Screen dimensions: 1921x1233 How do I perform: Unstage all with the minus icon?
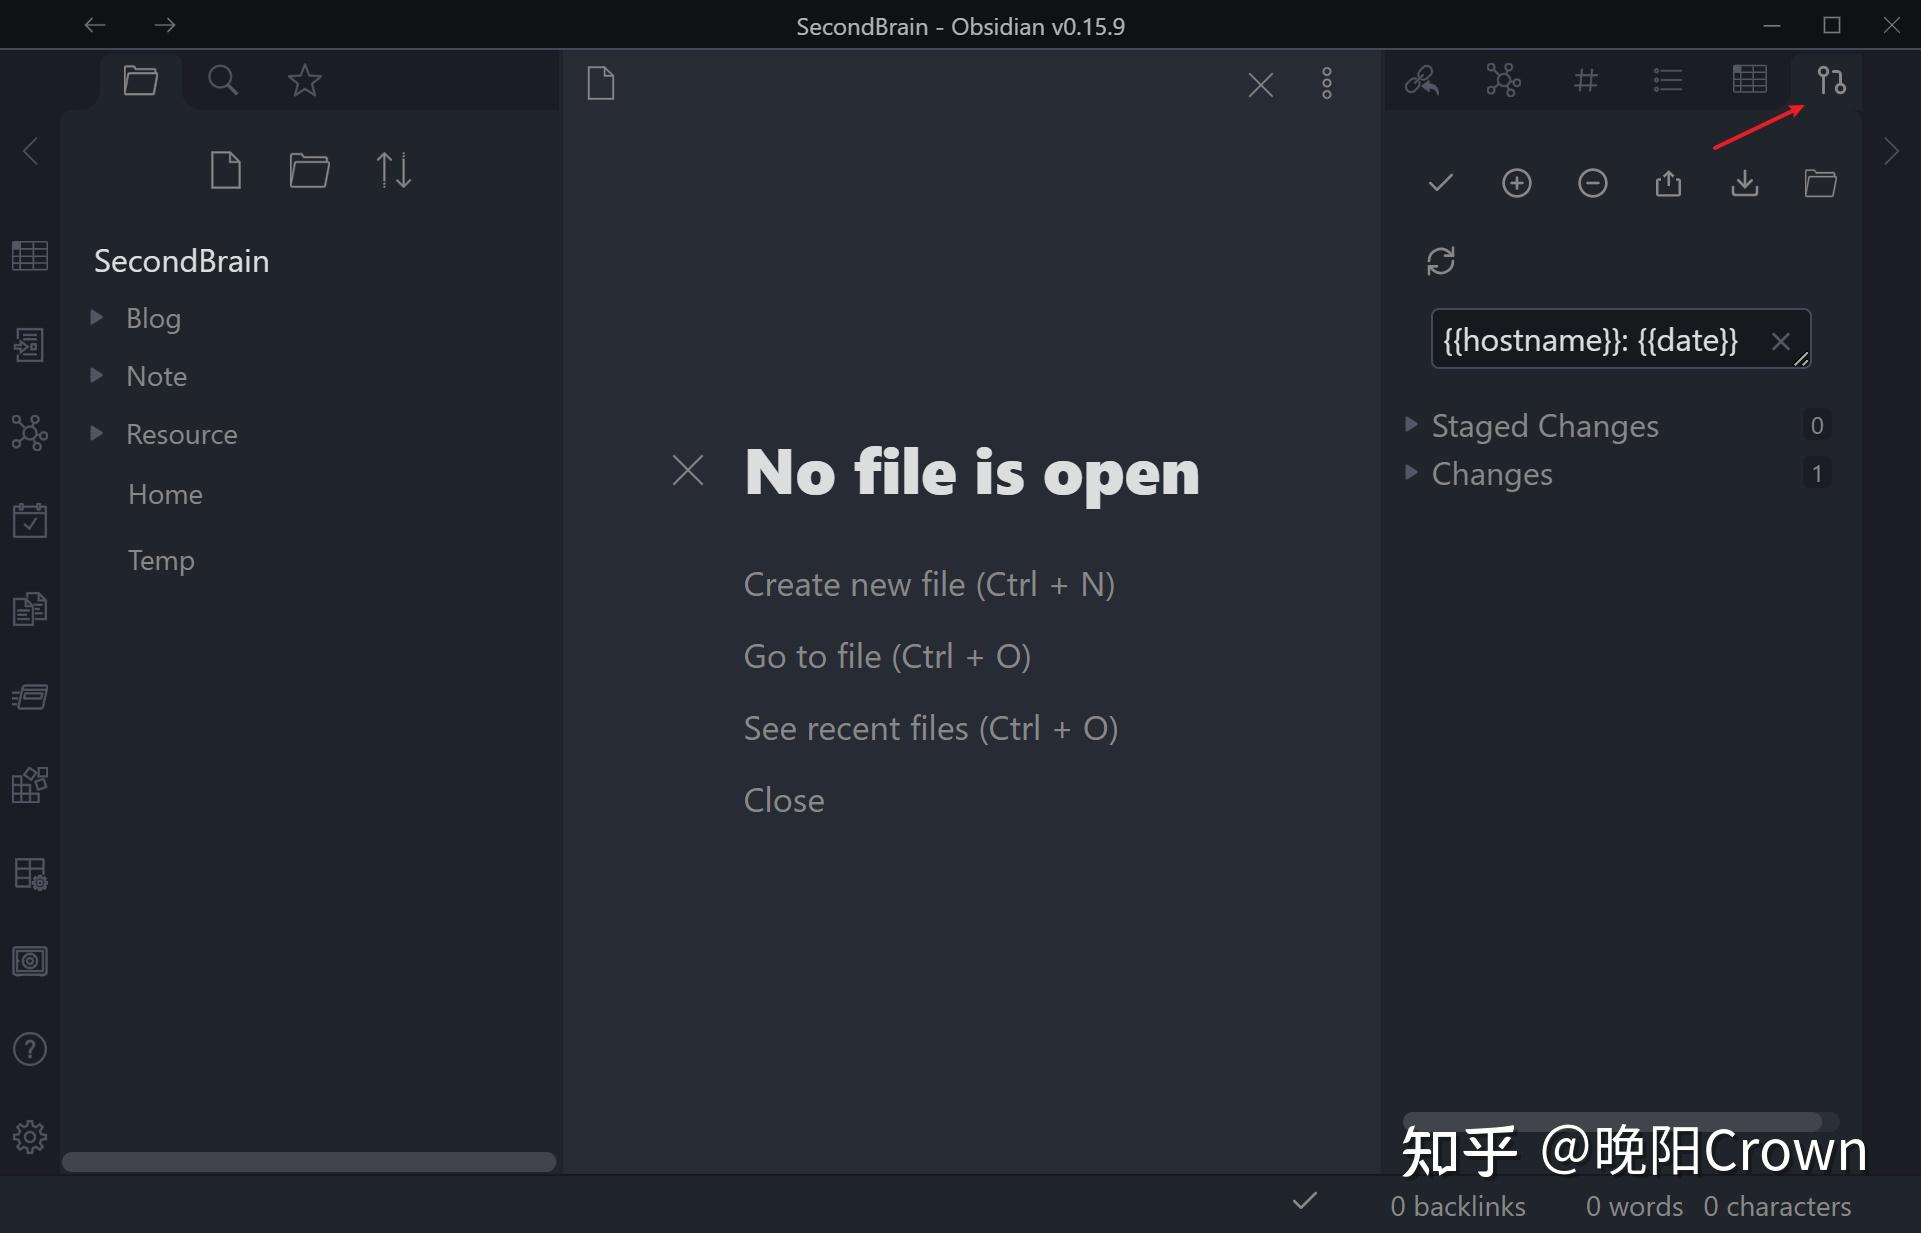click(1592, 183)
